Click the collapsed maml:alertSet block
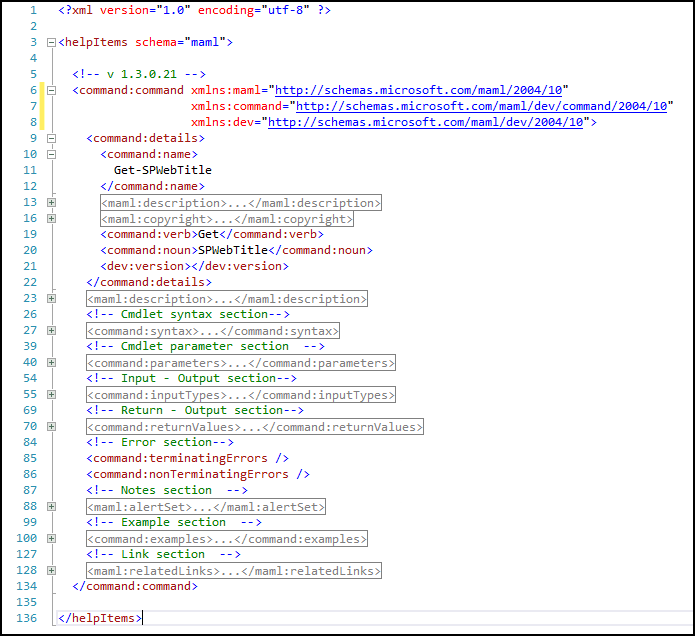695x636 pixels. (206, 507)
